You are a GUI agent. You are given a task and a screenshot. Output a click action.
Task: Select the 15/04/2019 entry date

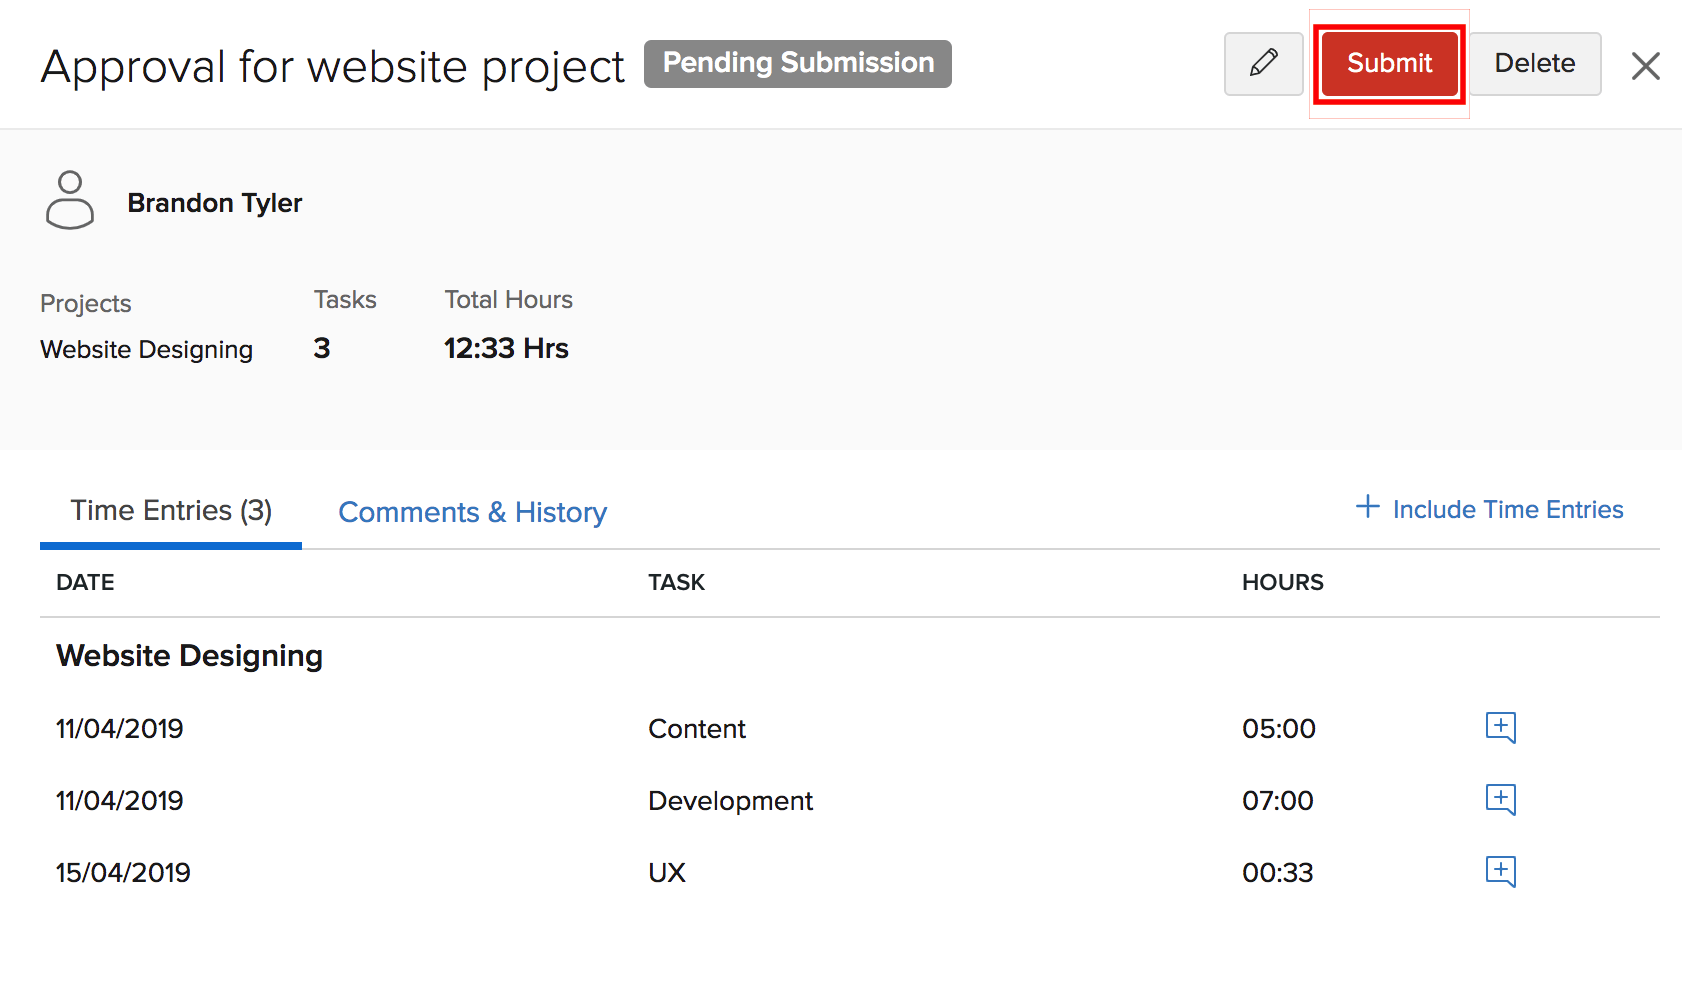coord(123,873)
